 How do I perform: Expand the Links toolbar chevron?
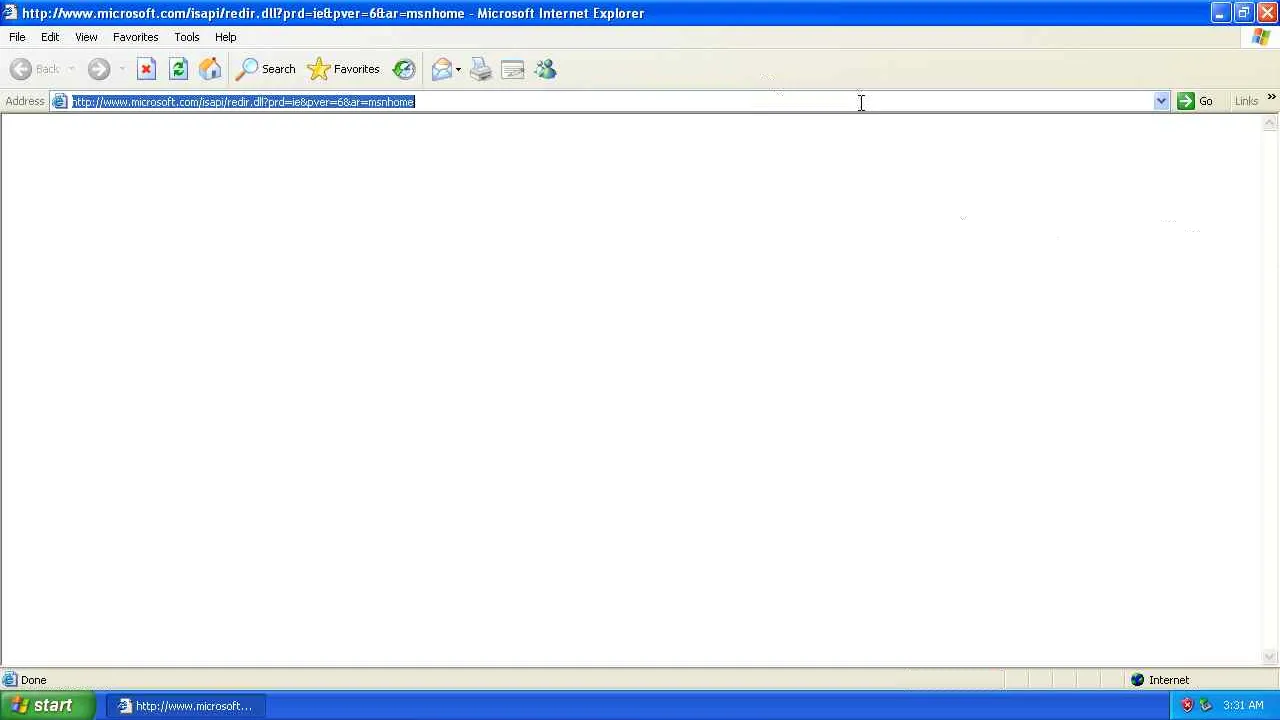click(1271, 98)
